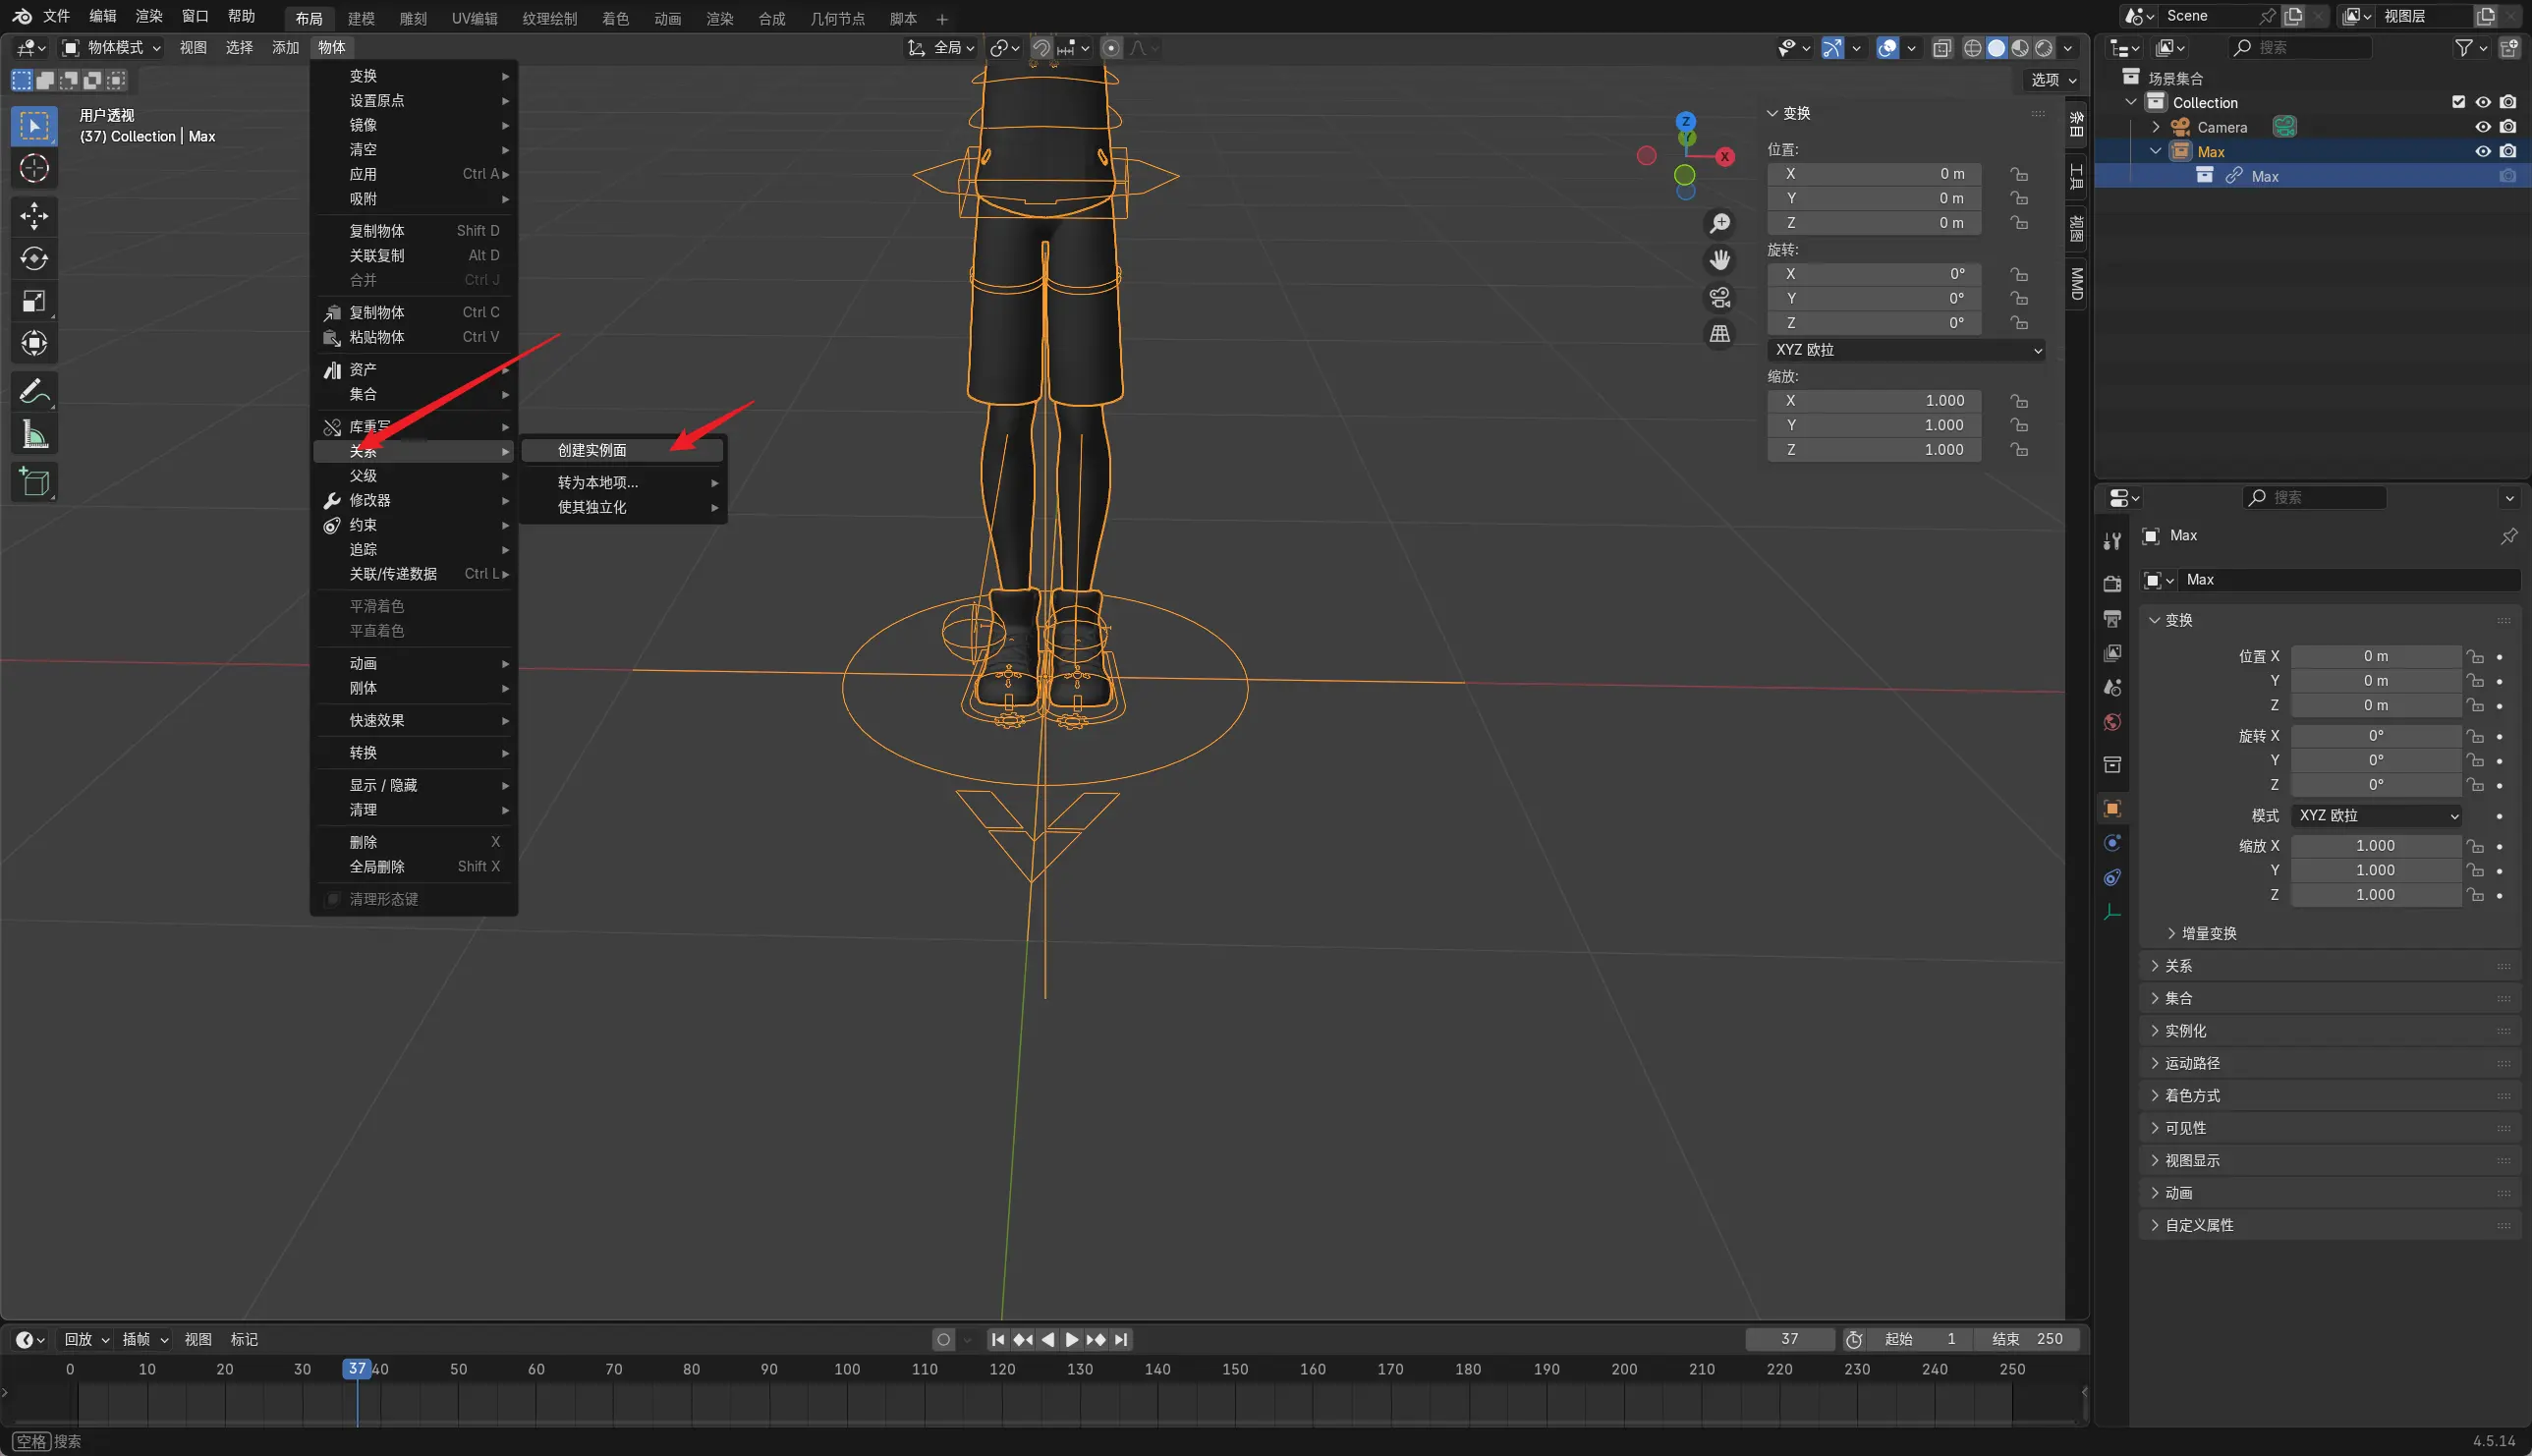Toggle camera view icon in viewport
Image resolution: width=2532 pixels, height=1456 pixels.
(1720, 297)
